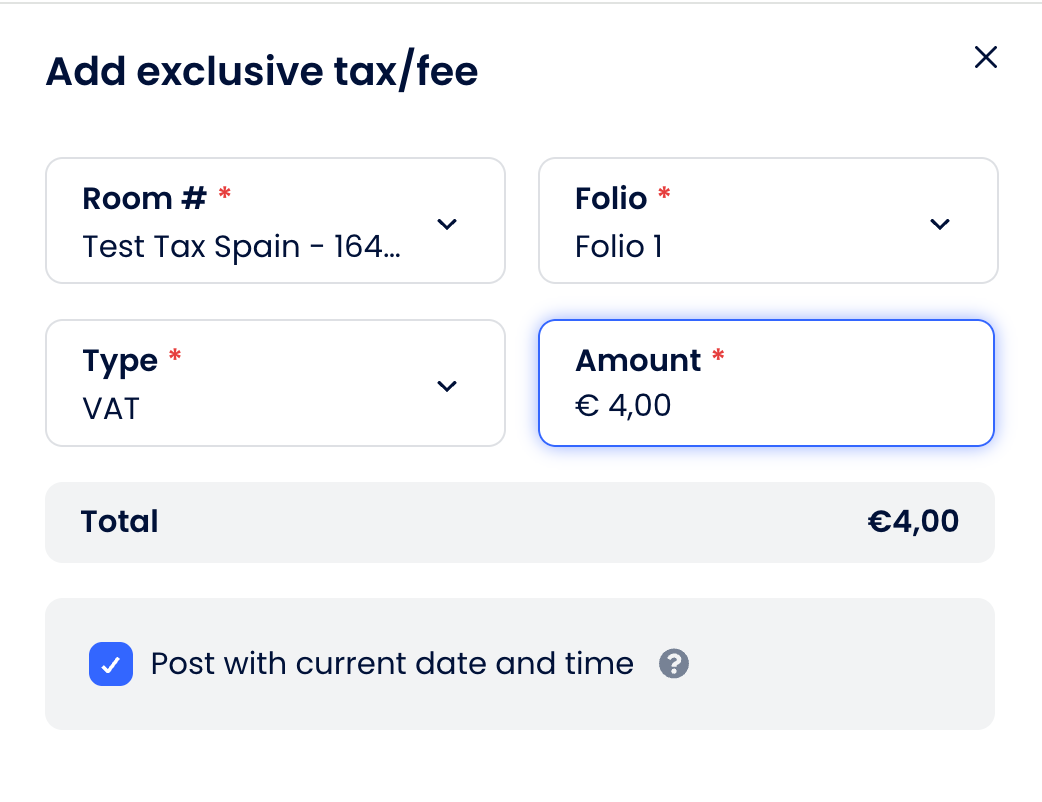Screen dimensions: 1042x802
Task: Click the Total label text
Action: click(x=120, y=522)
